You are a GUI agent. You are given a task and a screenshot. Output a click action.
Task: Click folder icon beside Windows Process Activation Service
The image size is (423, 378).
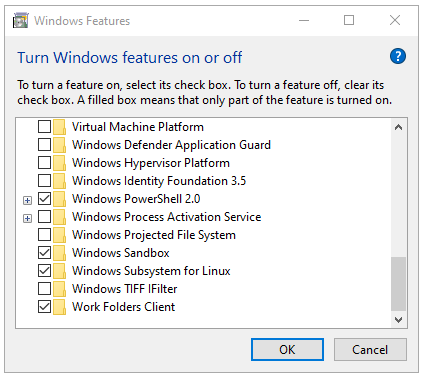[x=59, y=217]
